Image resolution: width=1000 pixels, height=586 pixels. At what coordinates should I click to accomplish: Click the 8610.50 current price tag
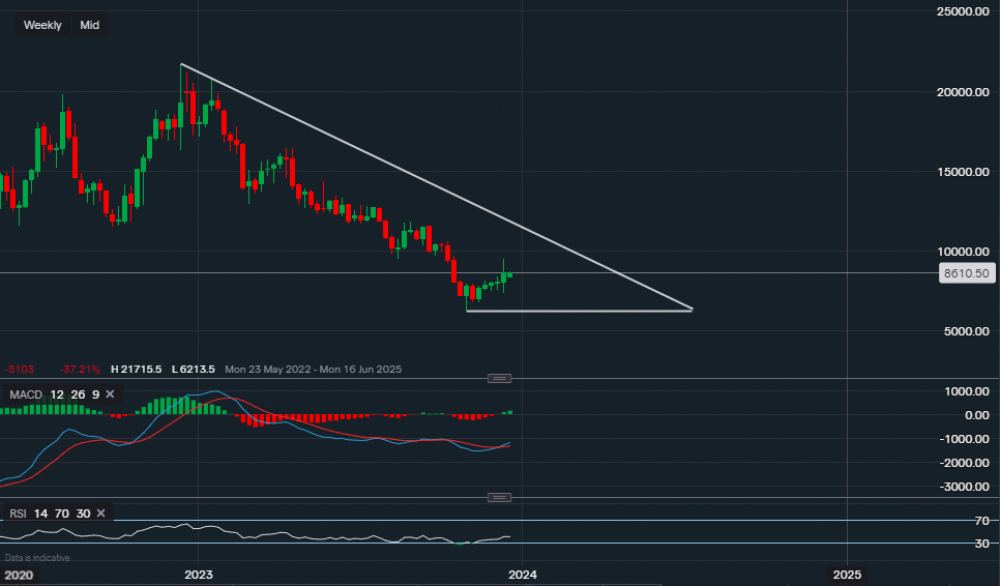click(966, 272)
